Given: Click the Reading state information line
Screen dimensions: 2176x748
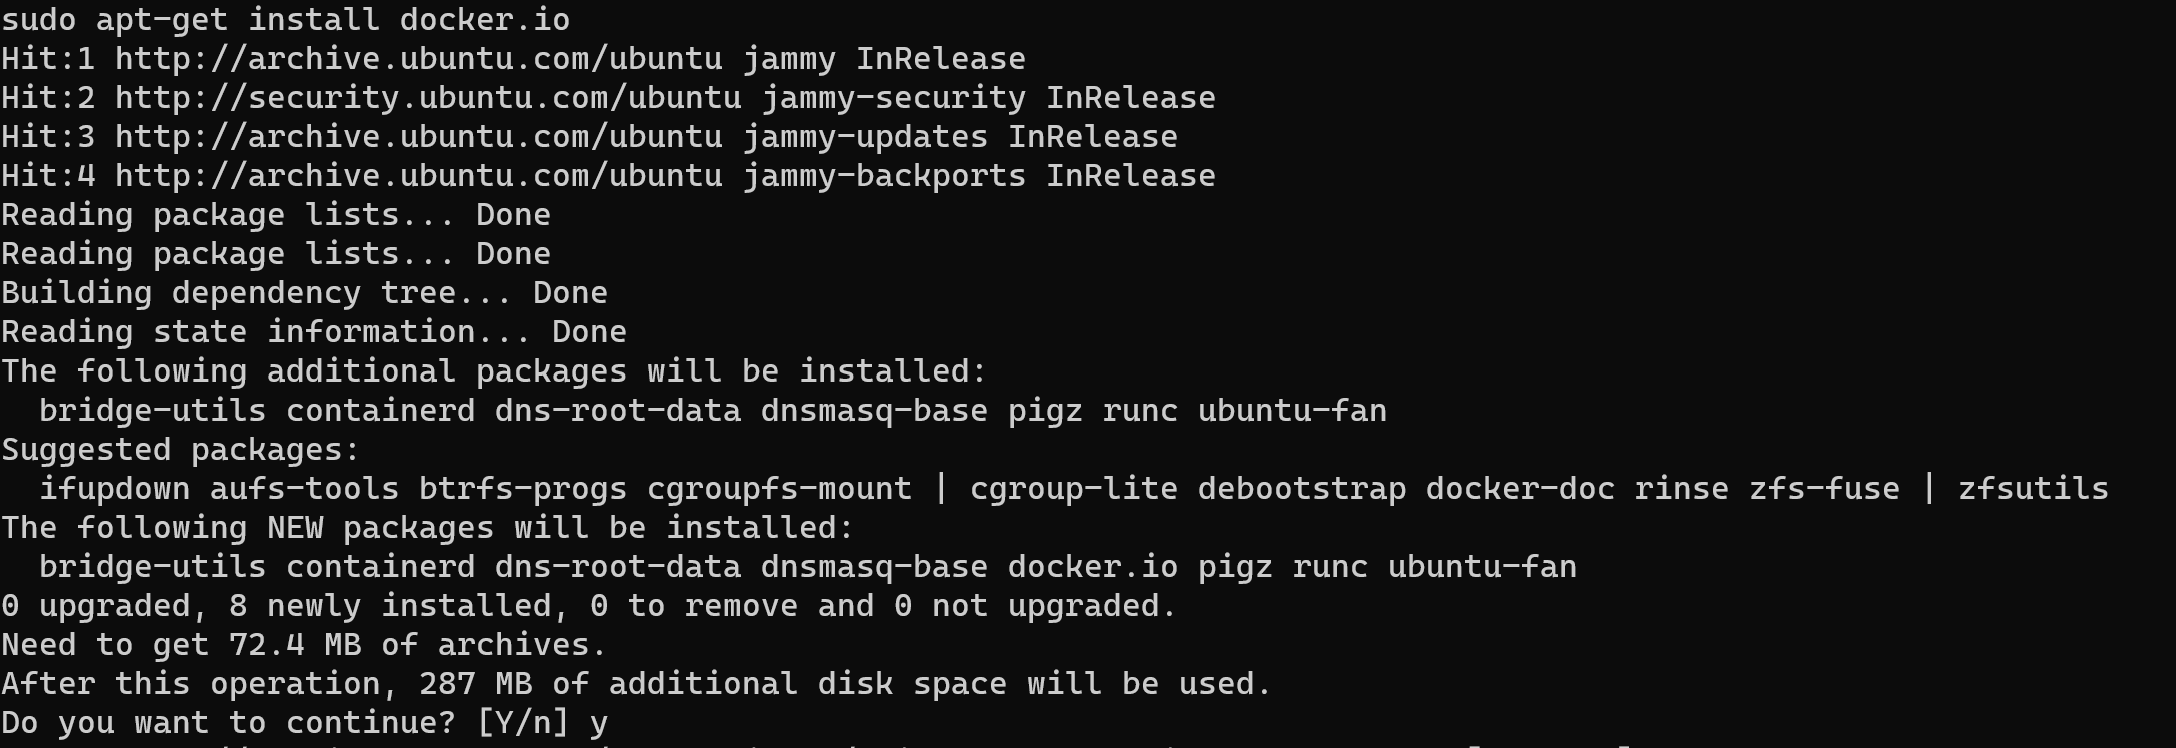Looking at the screenshot, I should tap(314, 331).
